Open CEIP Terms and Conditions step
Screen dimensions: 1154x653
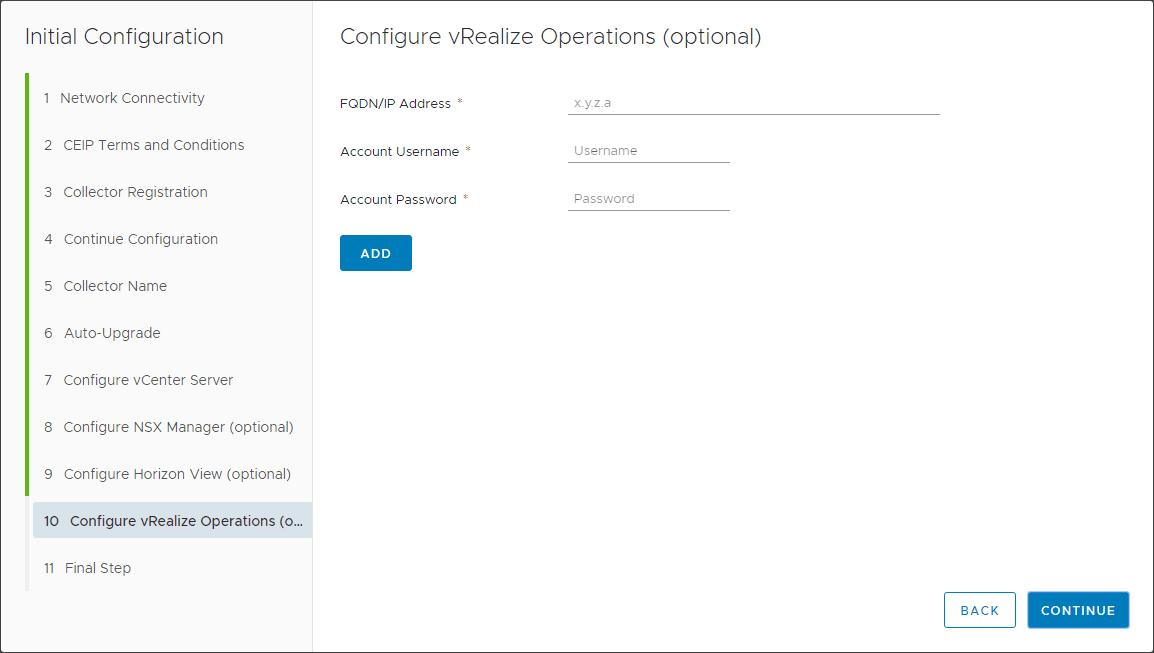coord(153,145)
